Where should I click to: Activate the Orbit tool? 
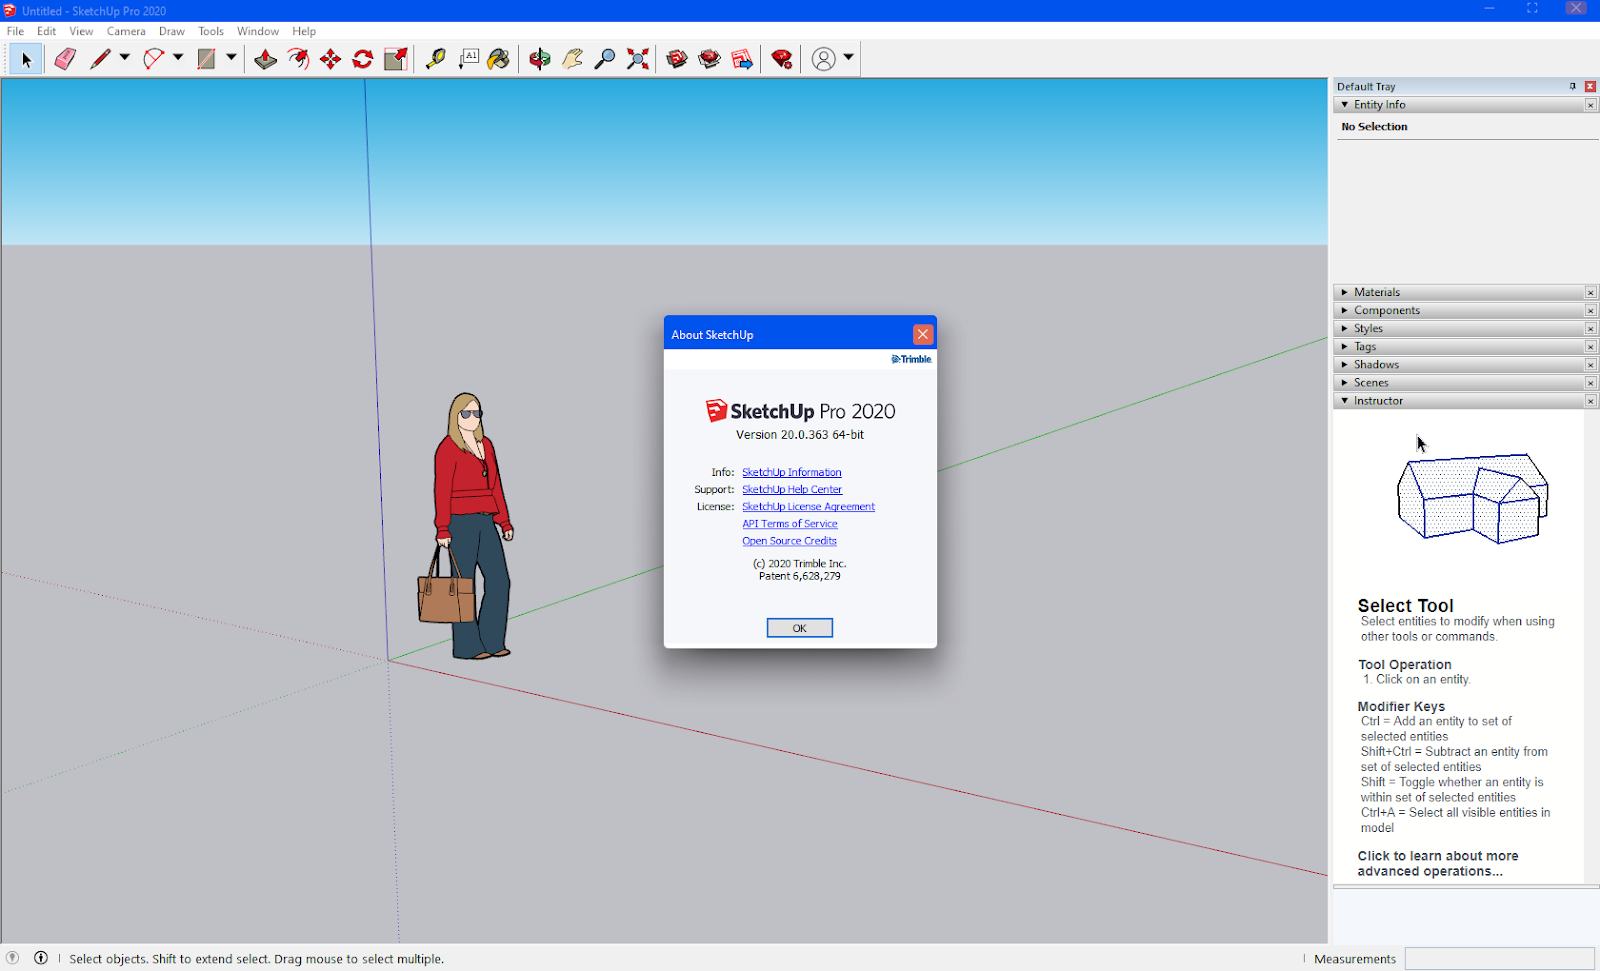pos(540,58)
